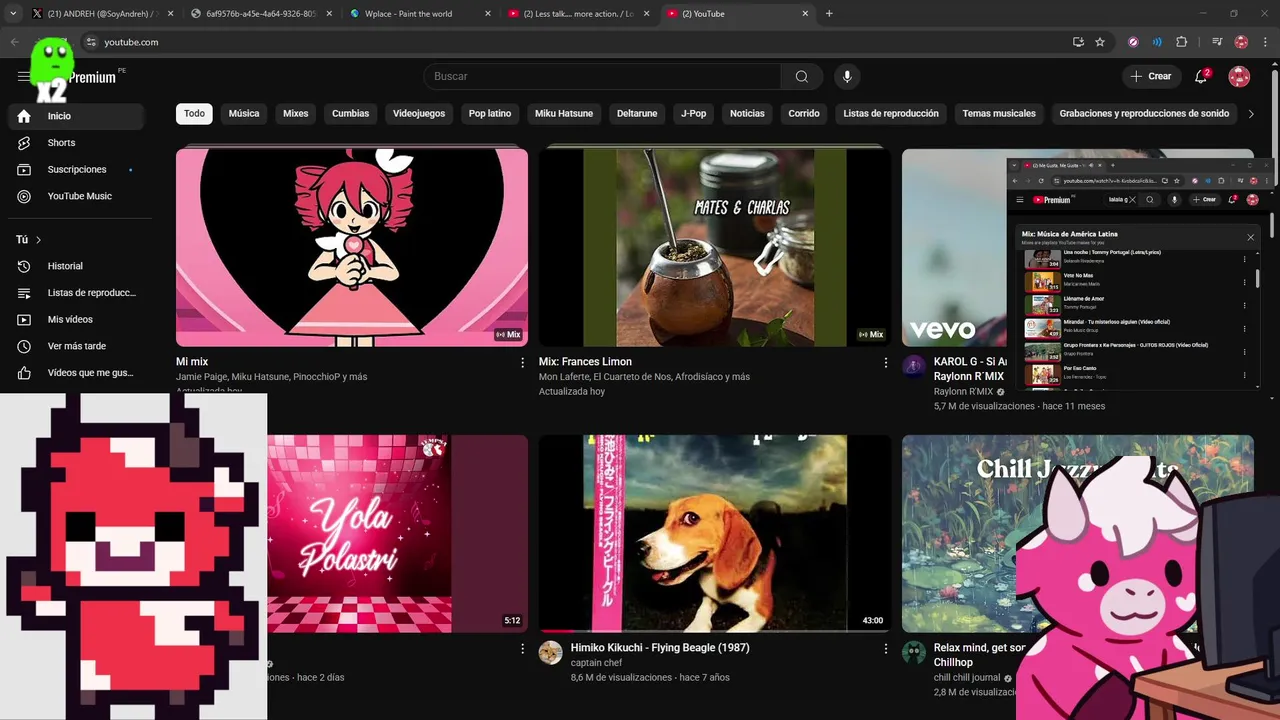Image resolution: width=1280 pixels, height=720 pixels.
Task: Open Videos que me gustan in sidebar
Action: coord(76,373)
